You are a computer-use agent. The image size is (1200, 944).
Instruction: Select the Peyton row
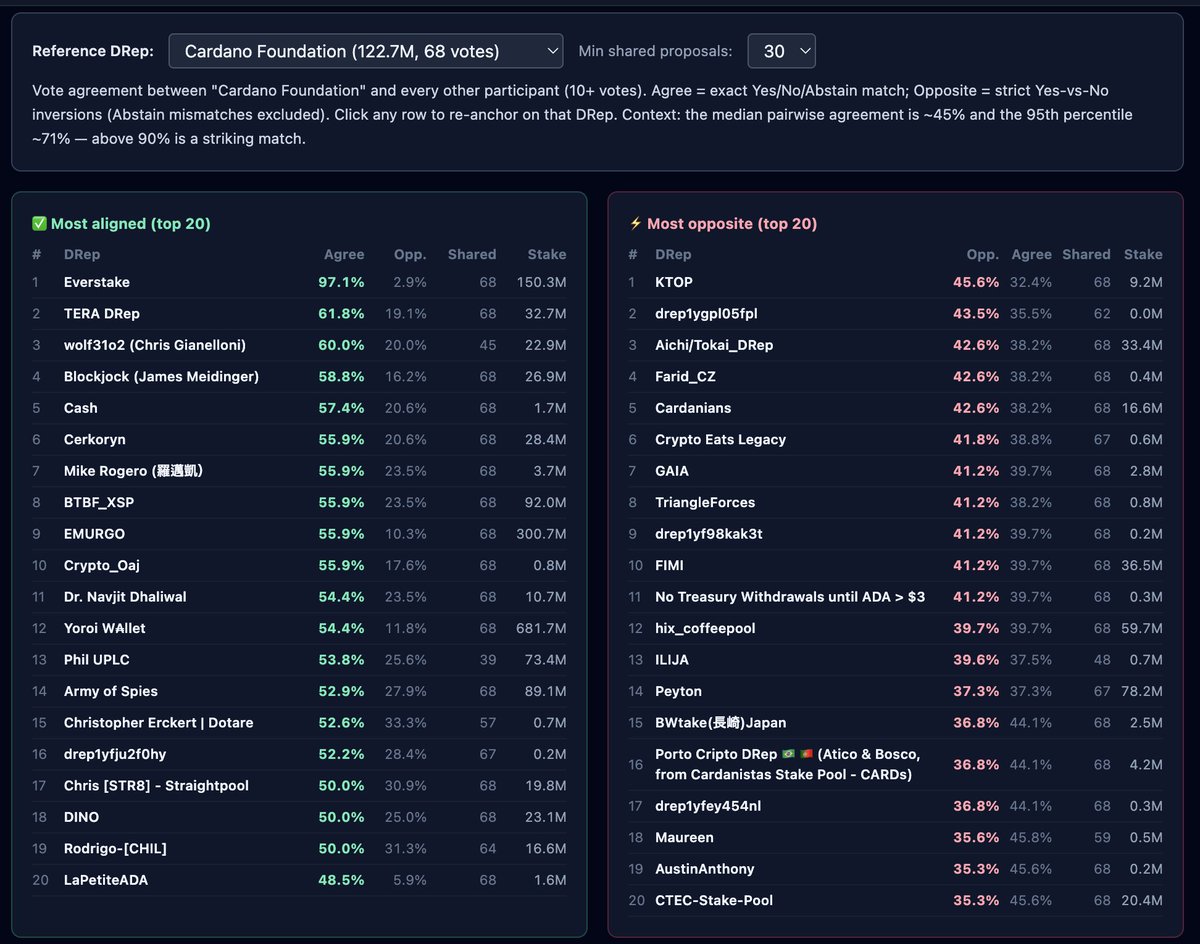click(x=895, y=691)
